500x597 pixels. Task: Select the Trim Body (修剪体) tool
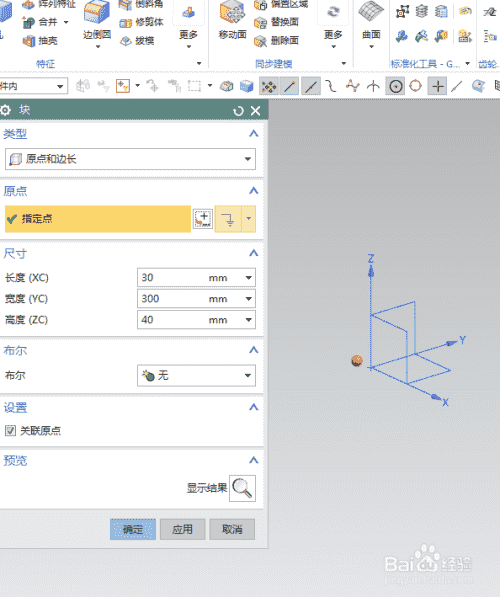click(141, 22)
